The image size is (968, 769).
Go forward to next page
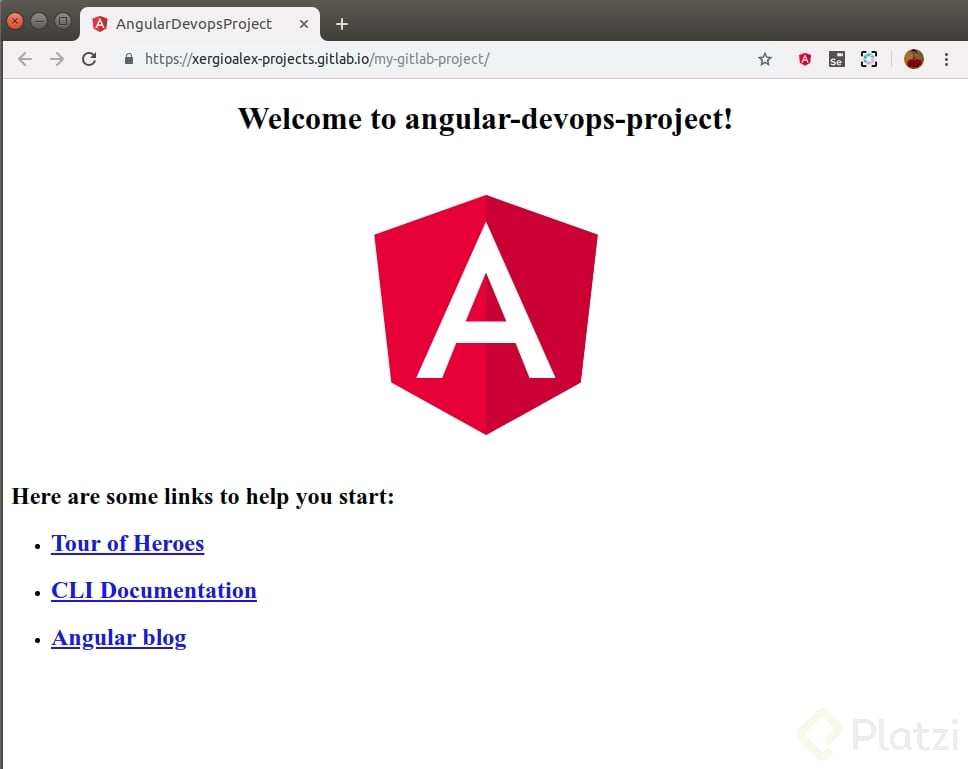coord(57,59)
